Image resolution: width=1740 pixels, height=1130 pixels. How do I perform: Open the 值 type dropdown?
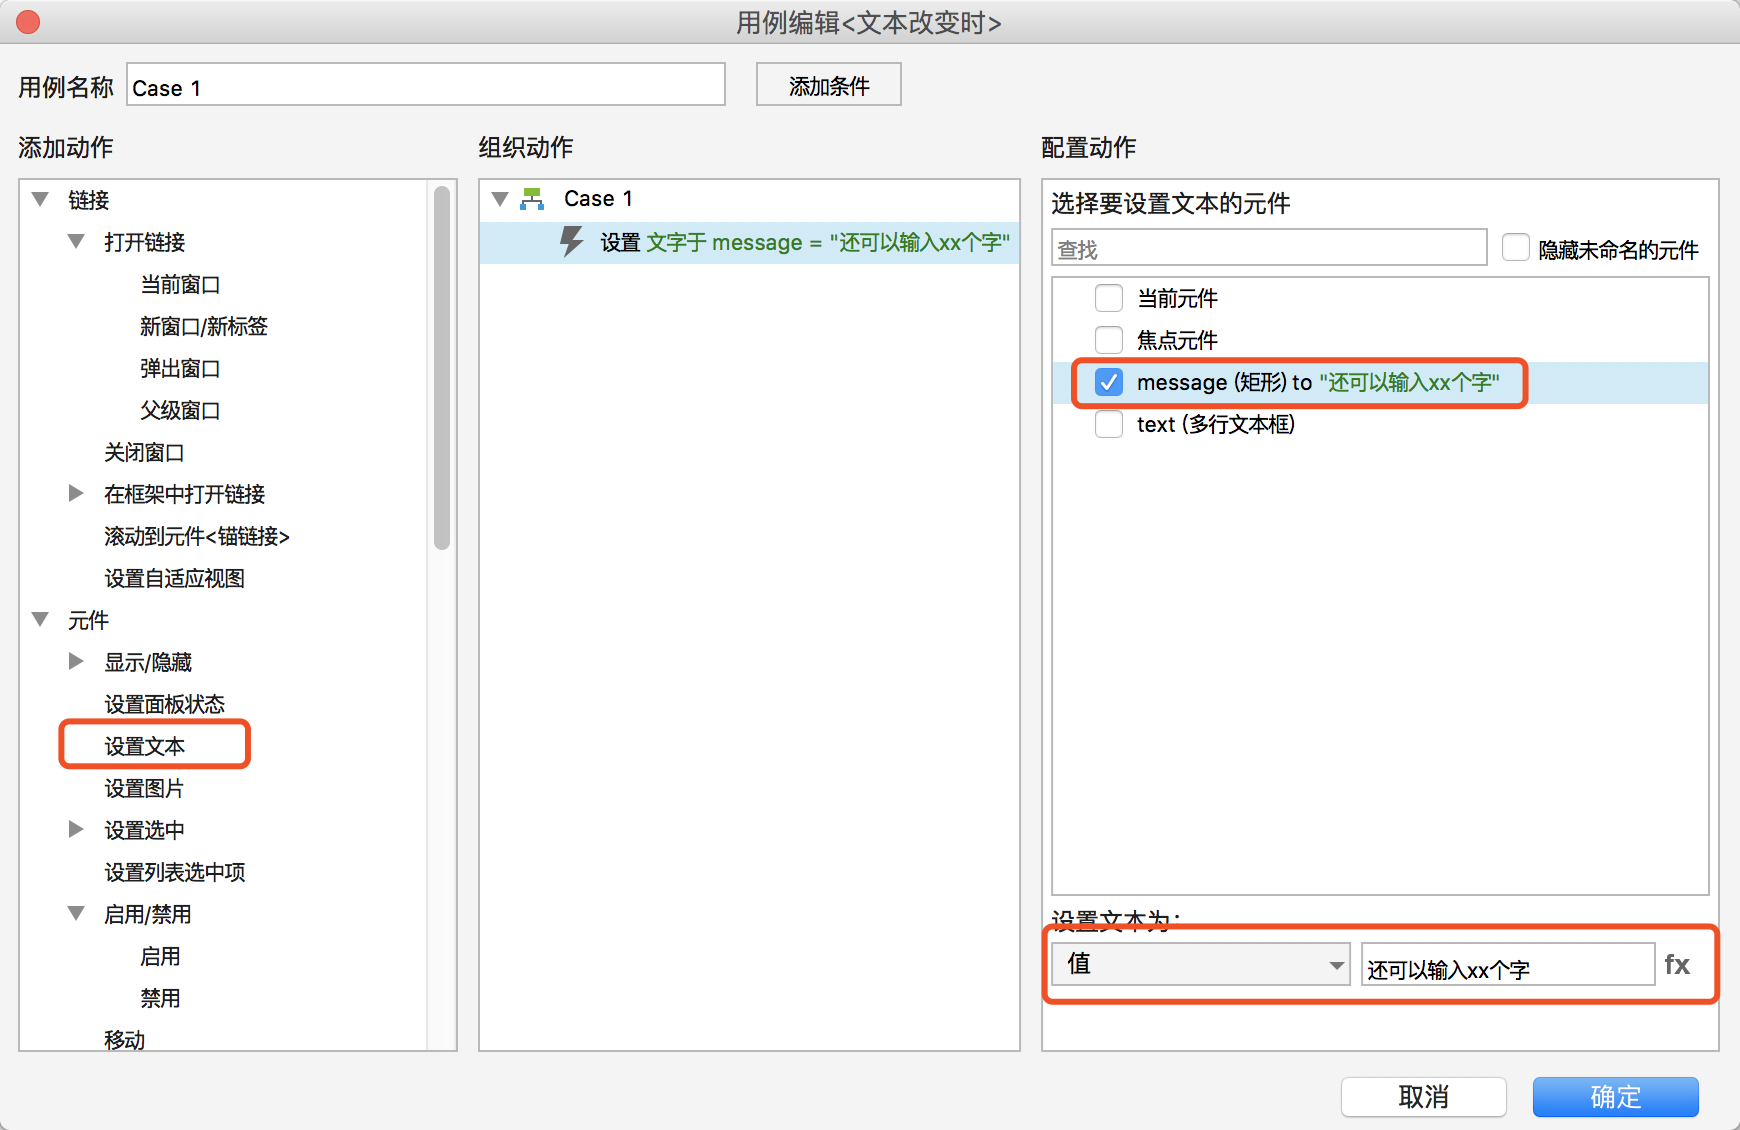(1201, 964)
